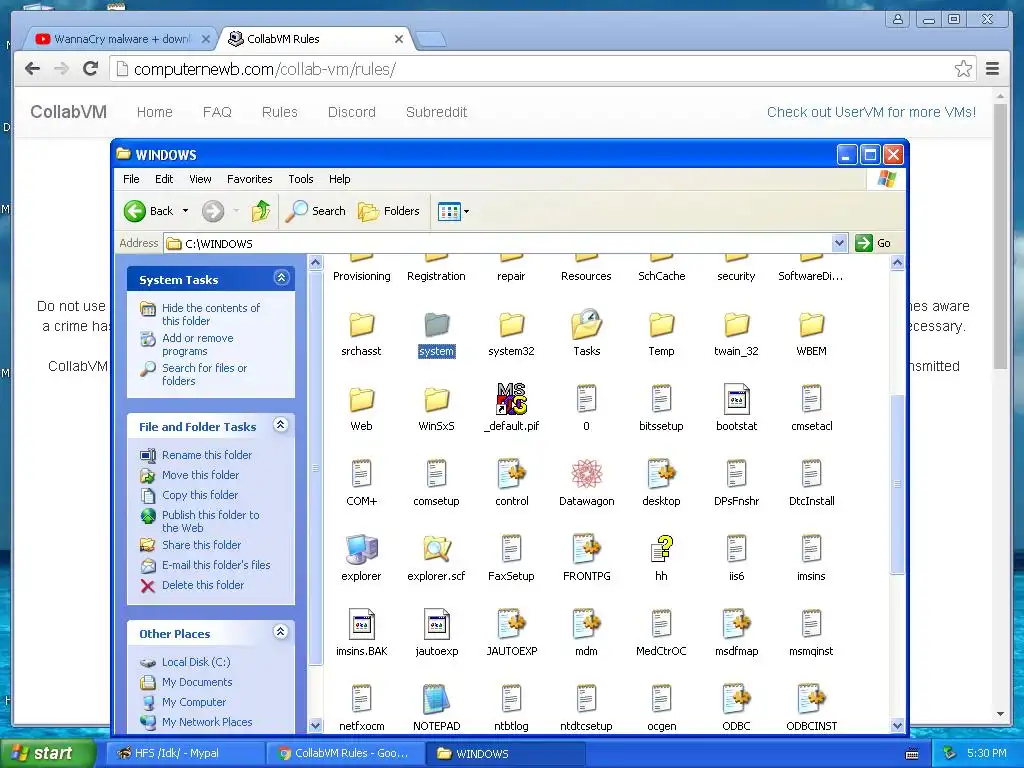The height and width of the screenshot is (768, 1024).
Task: Select the bootstat file icon
Action: (x=737, y=399)
